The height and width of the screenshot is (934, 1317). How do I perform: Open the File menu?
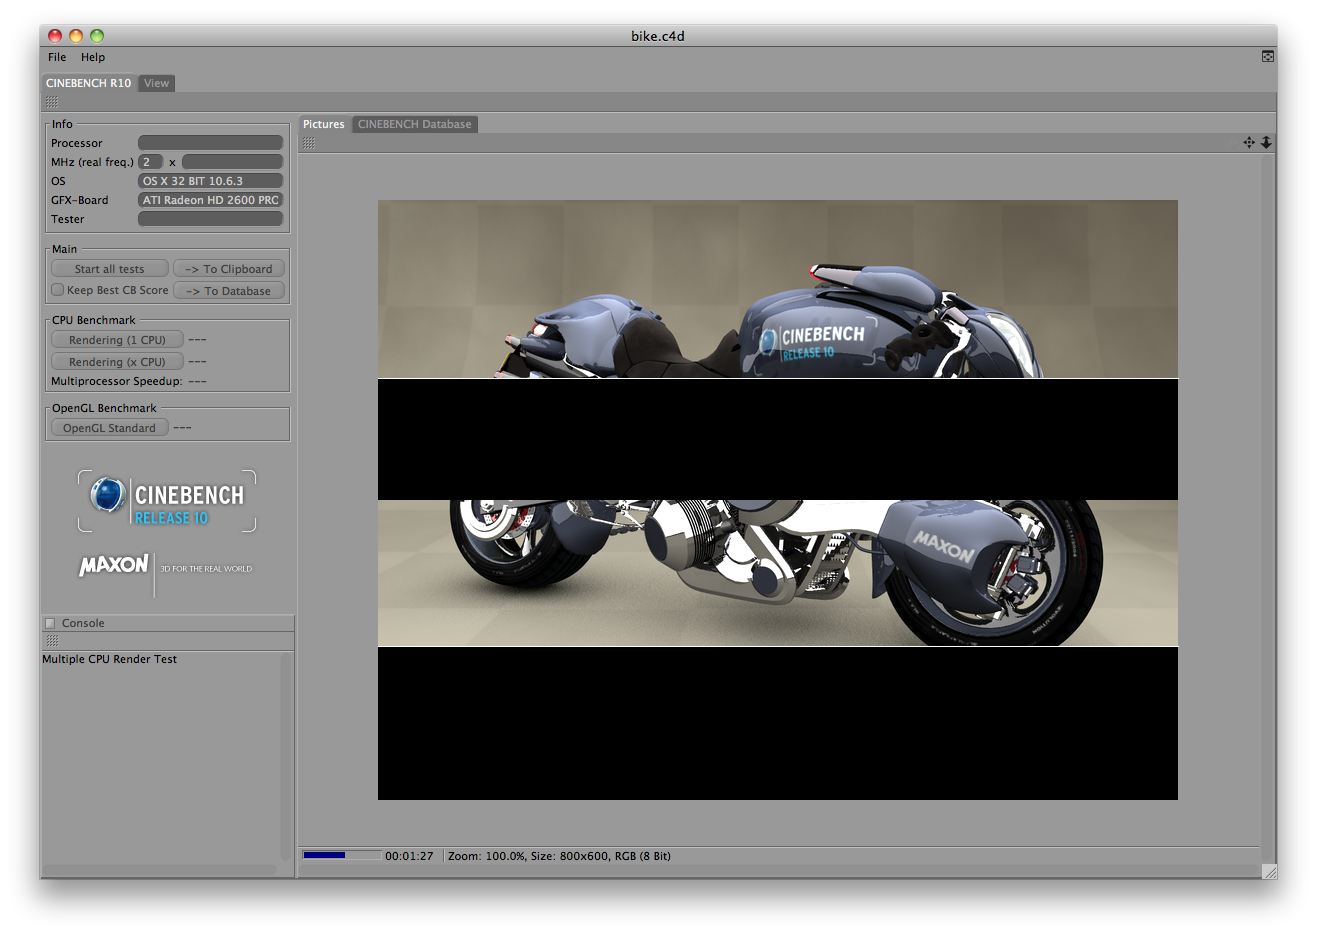tap(57, 57)
